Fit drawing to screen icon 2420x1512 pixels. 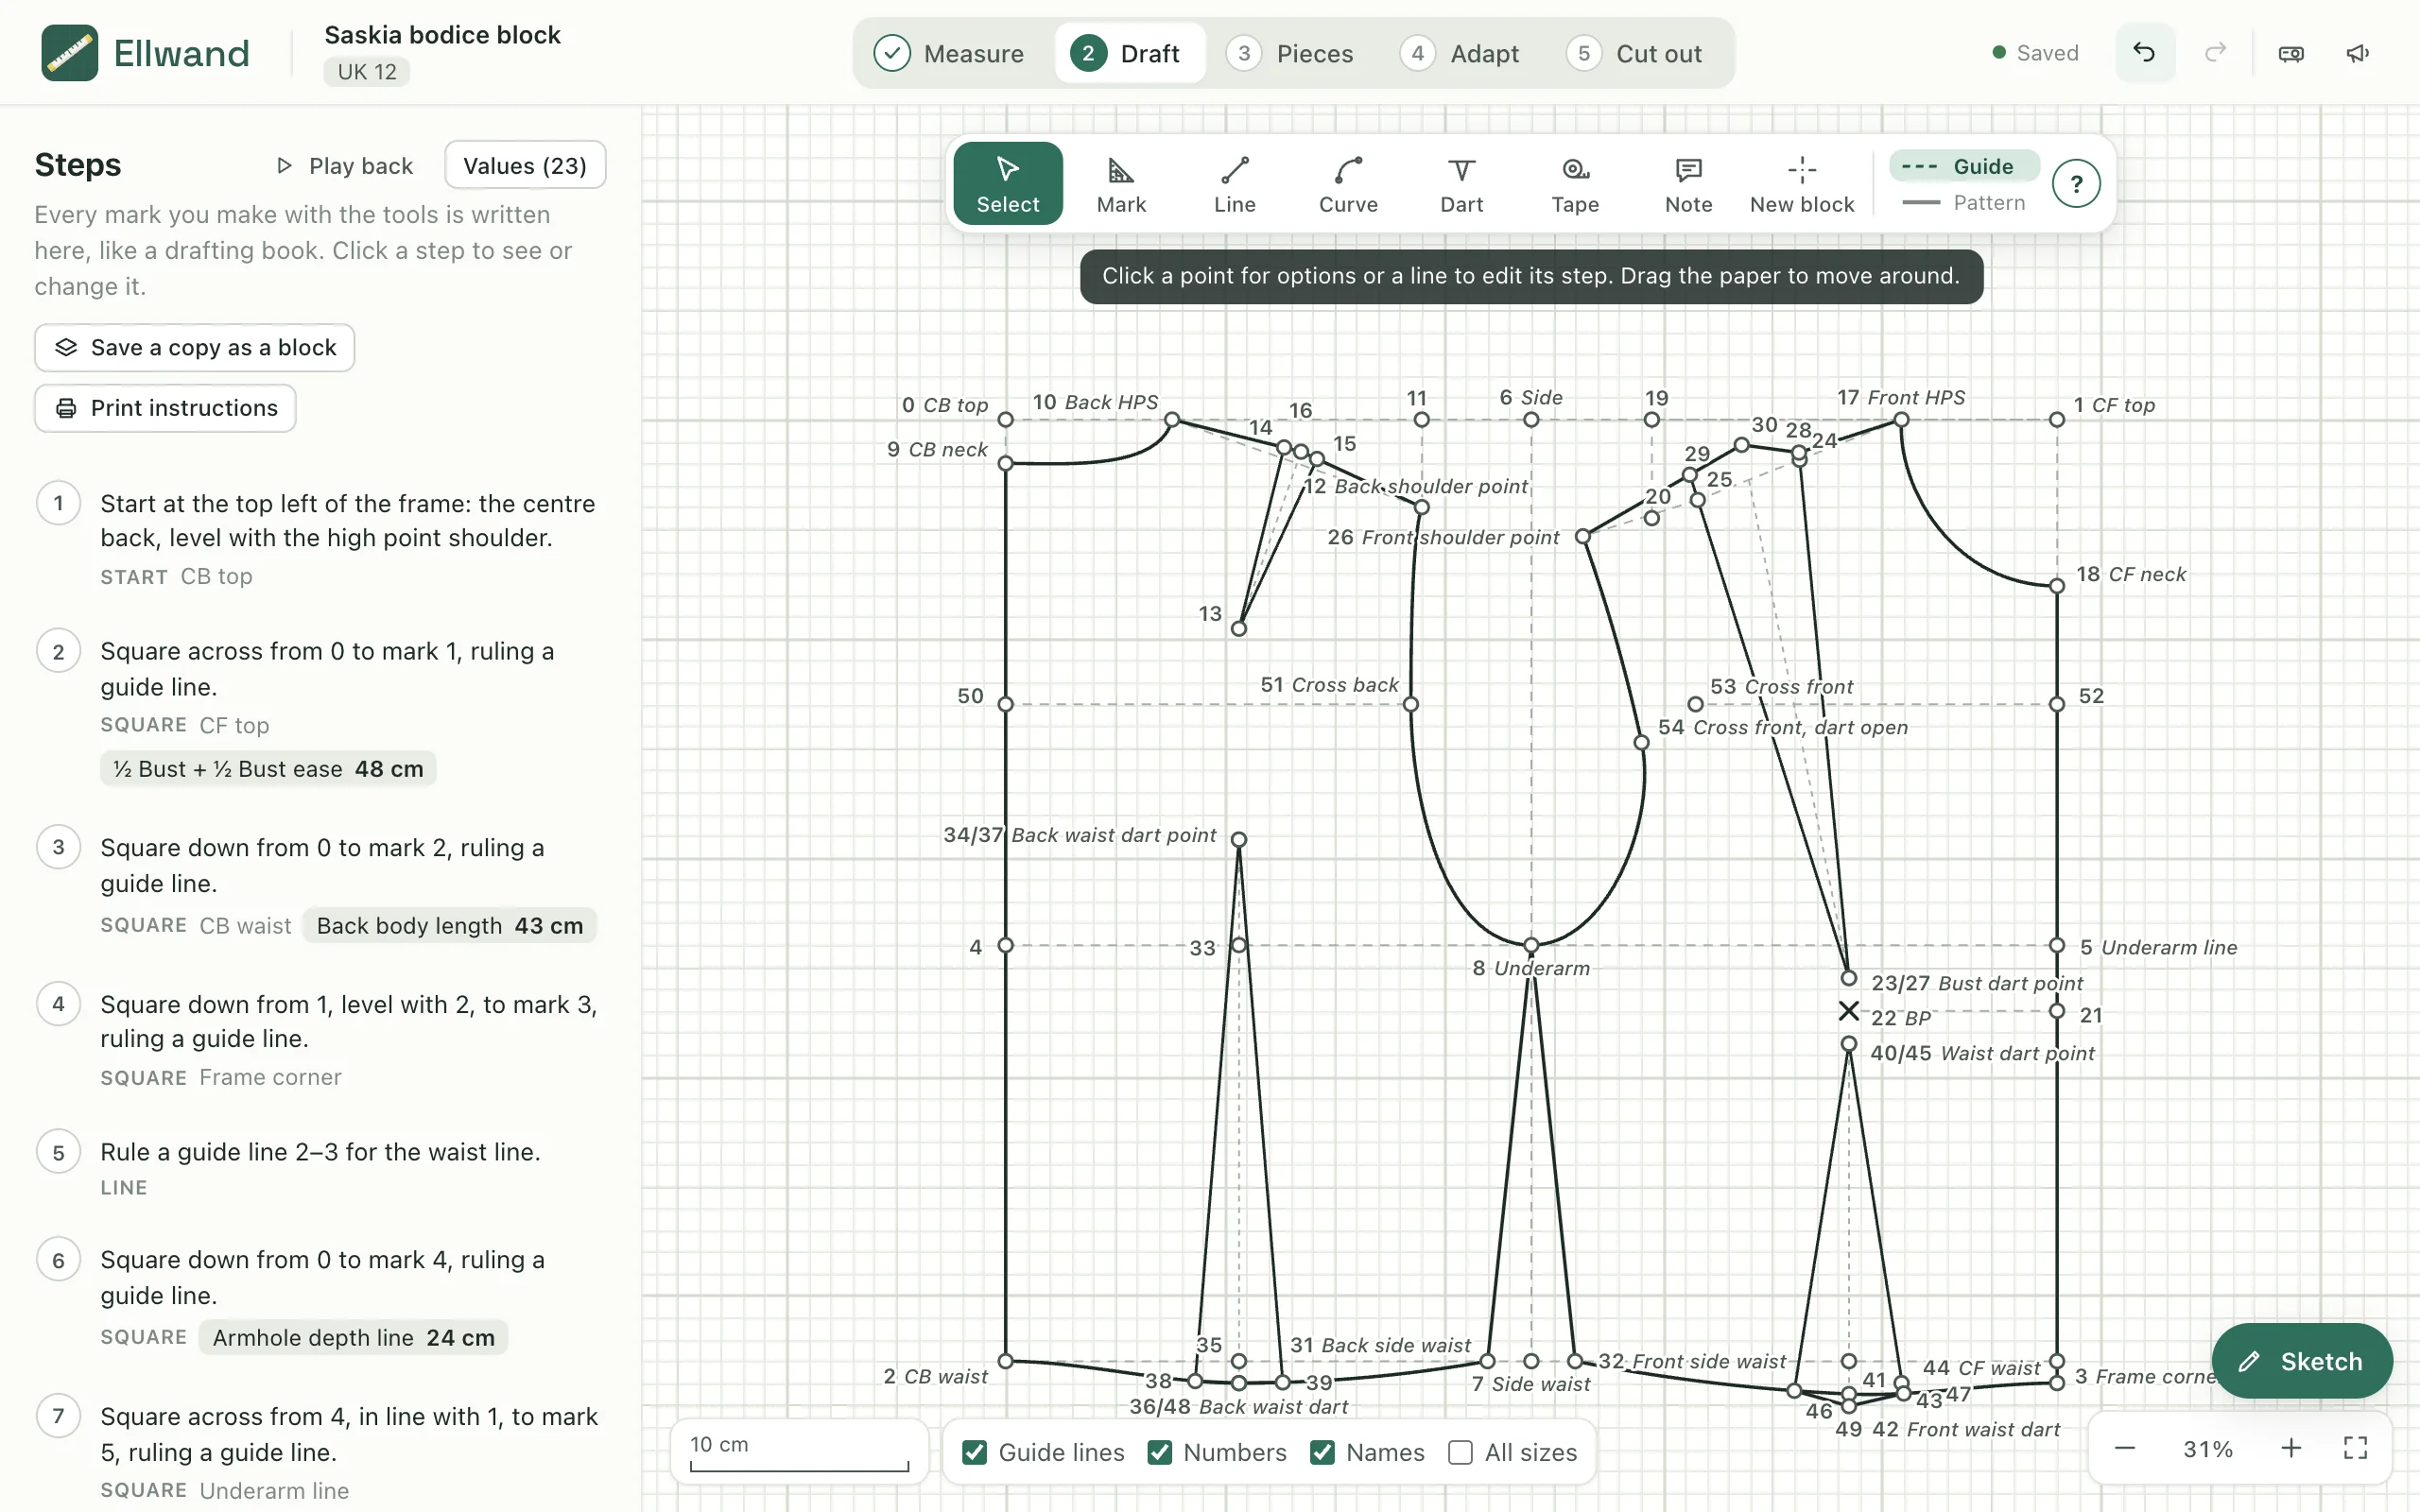(x=2355, y=1448)
